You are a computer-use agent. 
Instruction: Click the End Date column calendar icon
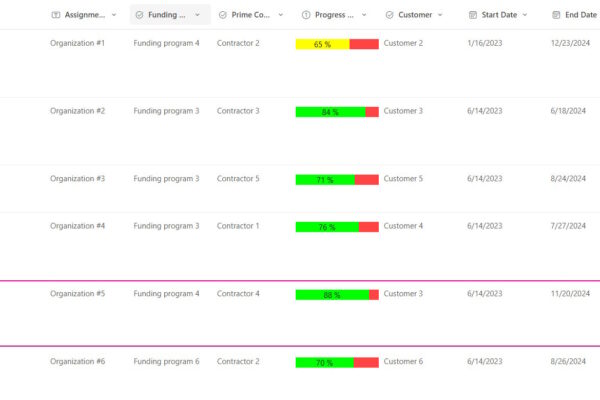point(556,15)
